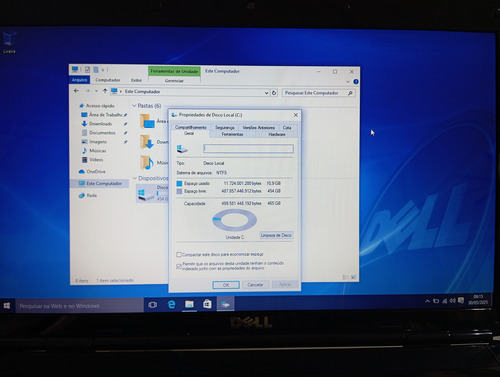Open File Explorer from the taskbar

tap(189, 304)
